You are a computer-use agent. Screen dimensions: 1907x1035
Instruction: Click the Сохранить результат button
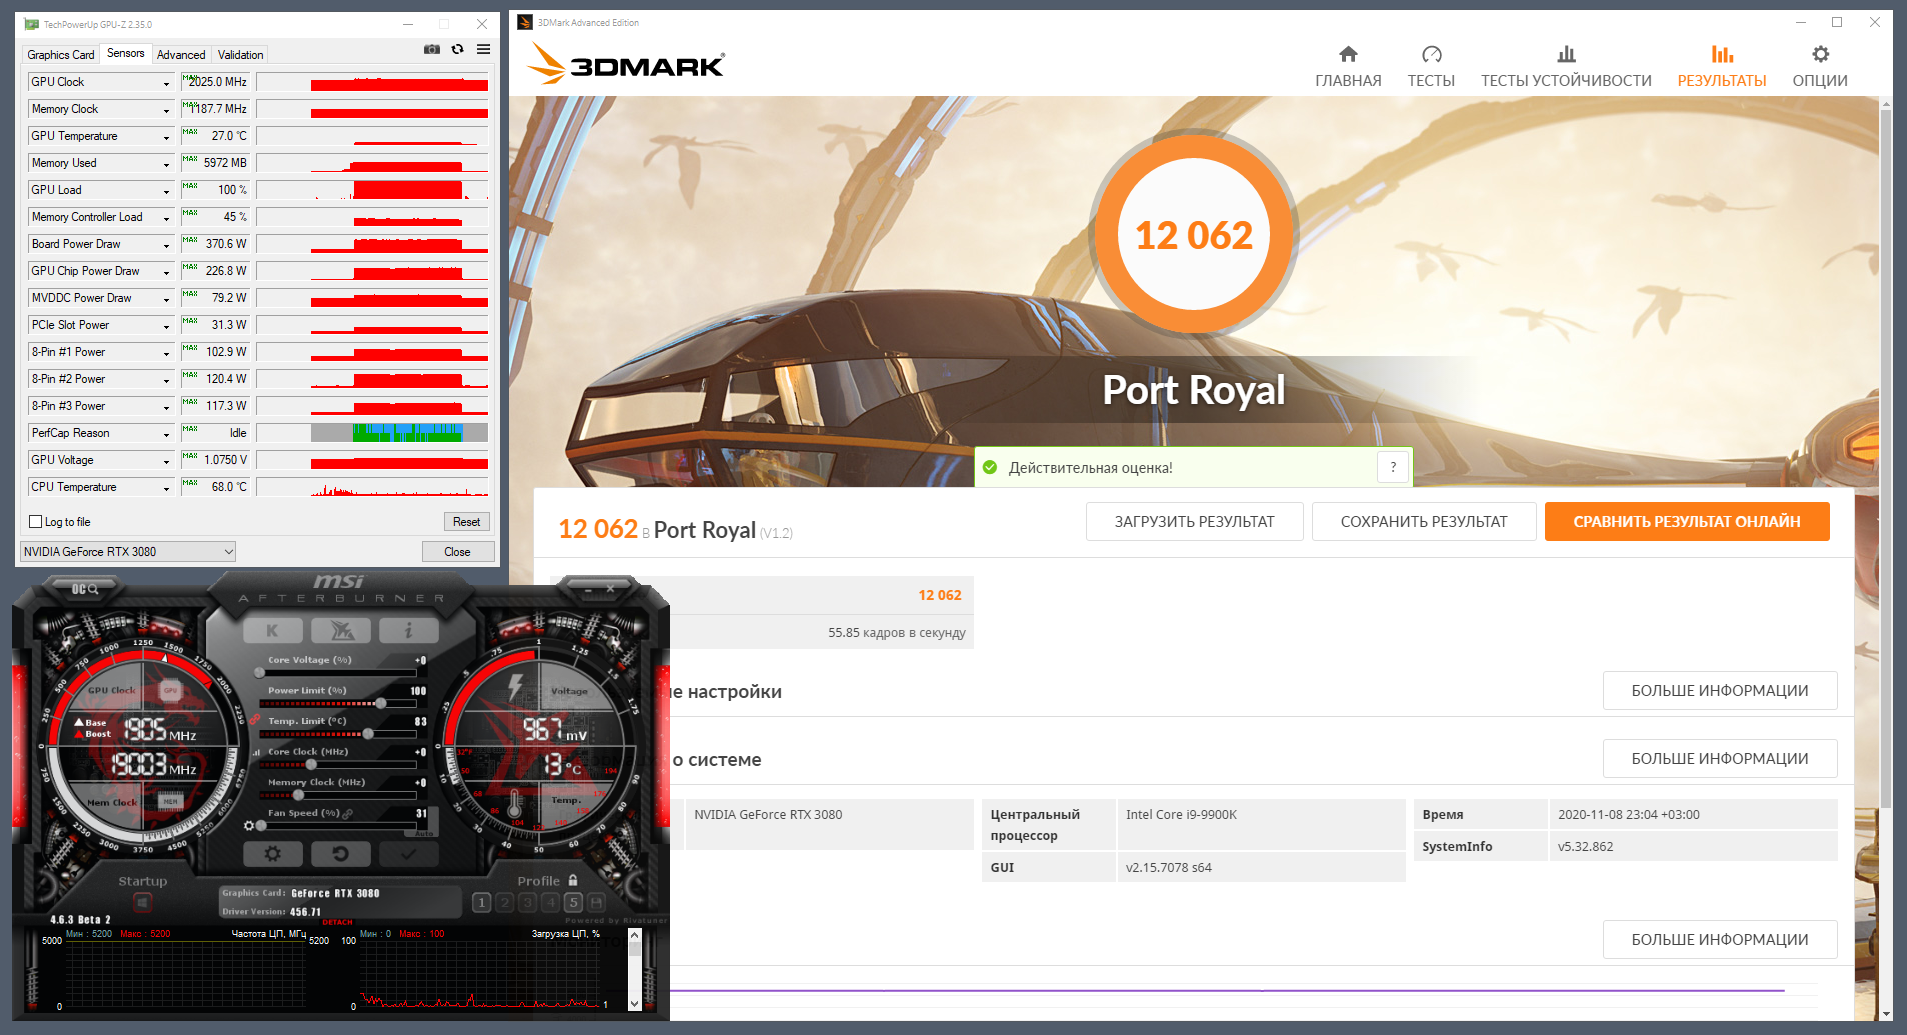pyautogui.click(x=1424, y=521)
